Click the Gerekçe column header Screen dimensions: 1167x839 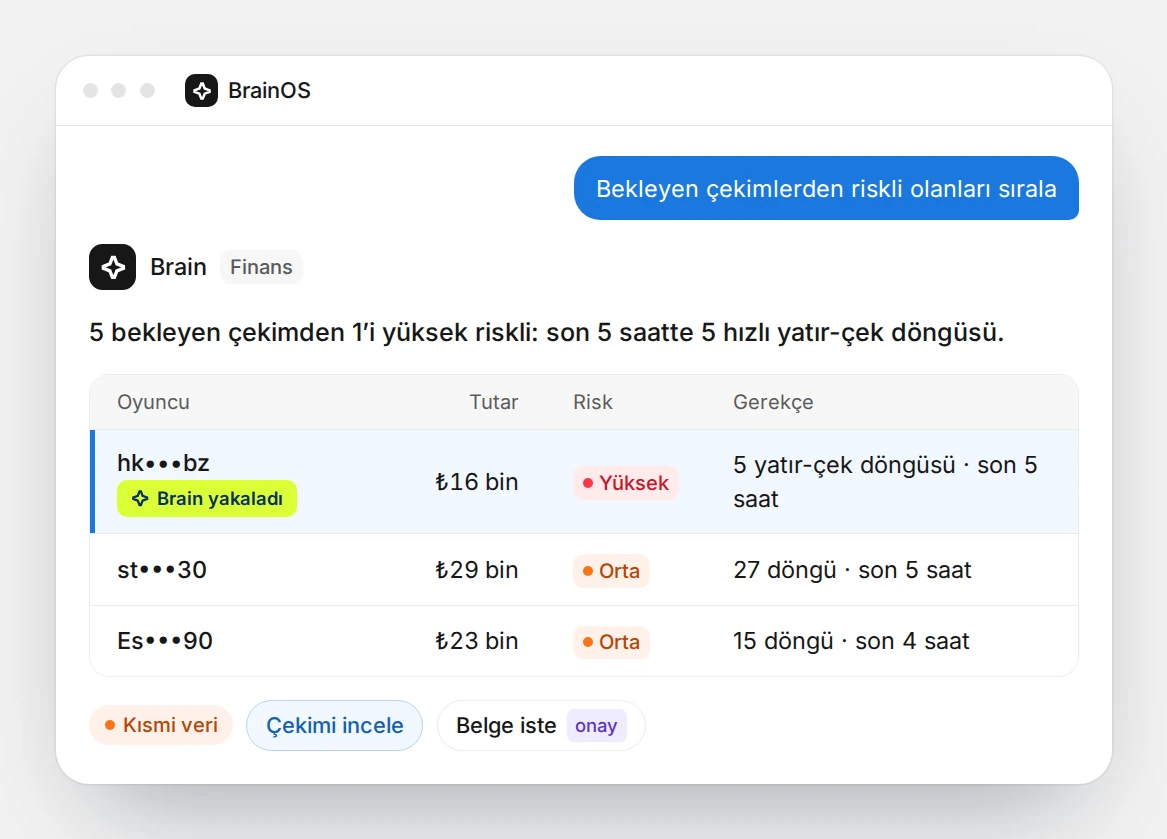(x=773, y=402)
